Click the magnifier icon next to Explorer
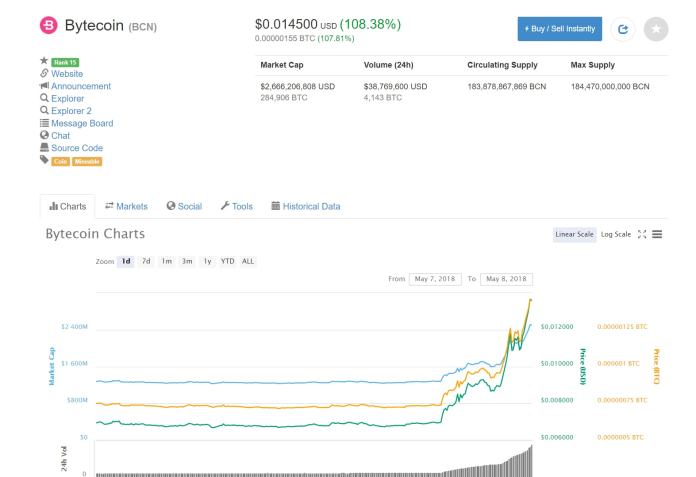The width and height of the screenshot is (696, 477). (44, 98)
